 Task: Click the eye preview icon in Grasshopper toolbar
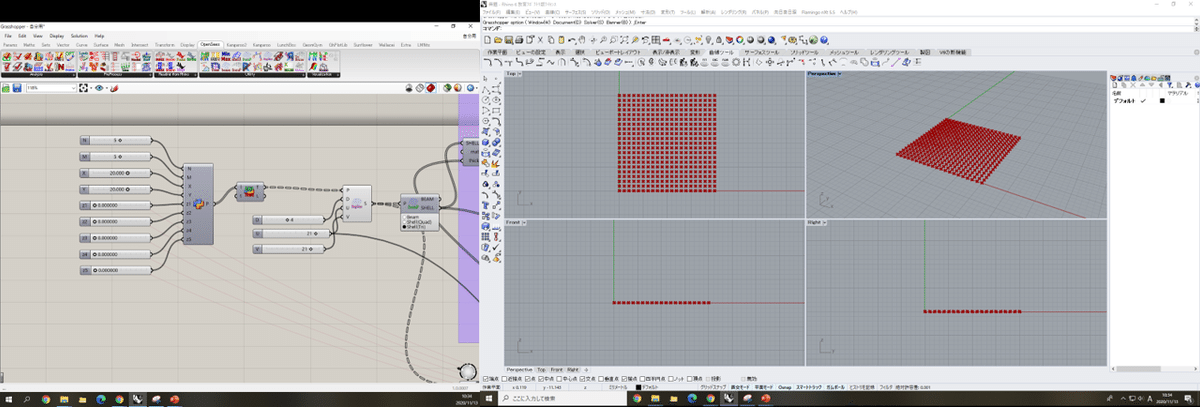[x=98, y=88]
